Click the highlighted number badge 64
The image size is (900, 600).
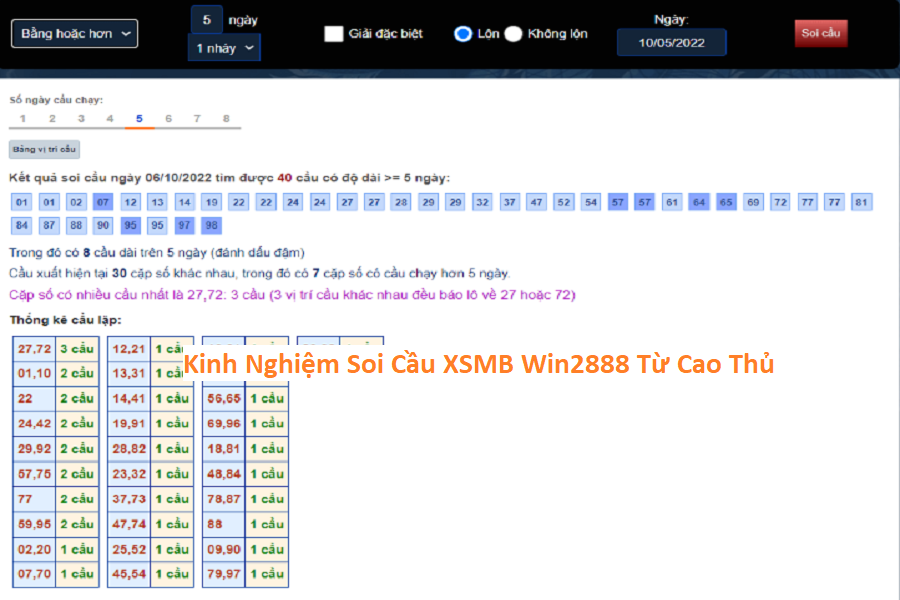[x=699, y=202]
